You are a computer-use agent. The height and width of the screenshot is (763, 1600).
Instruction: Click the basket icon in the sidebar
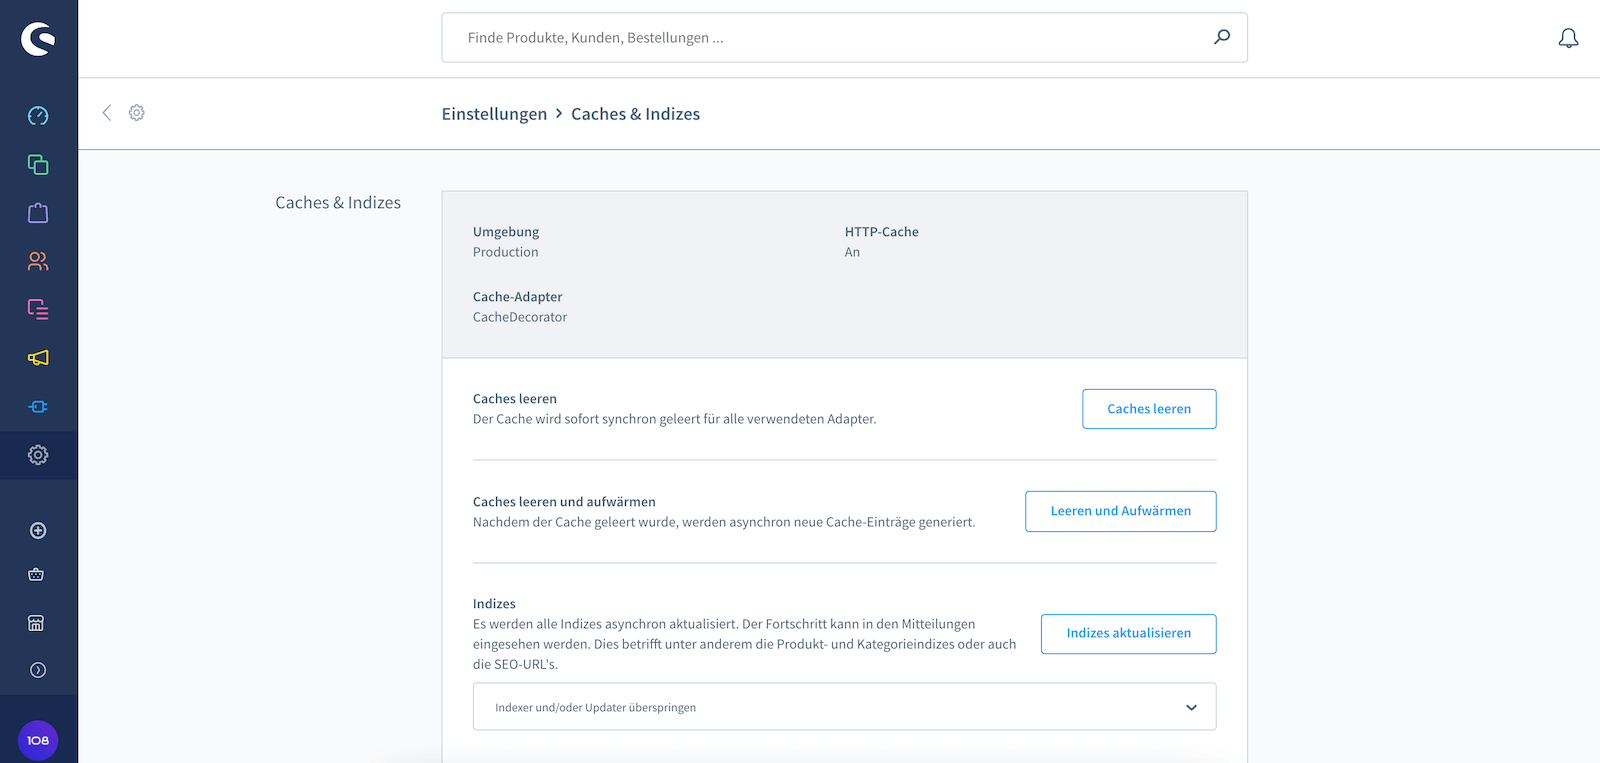37,575
